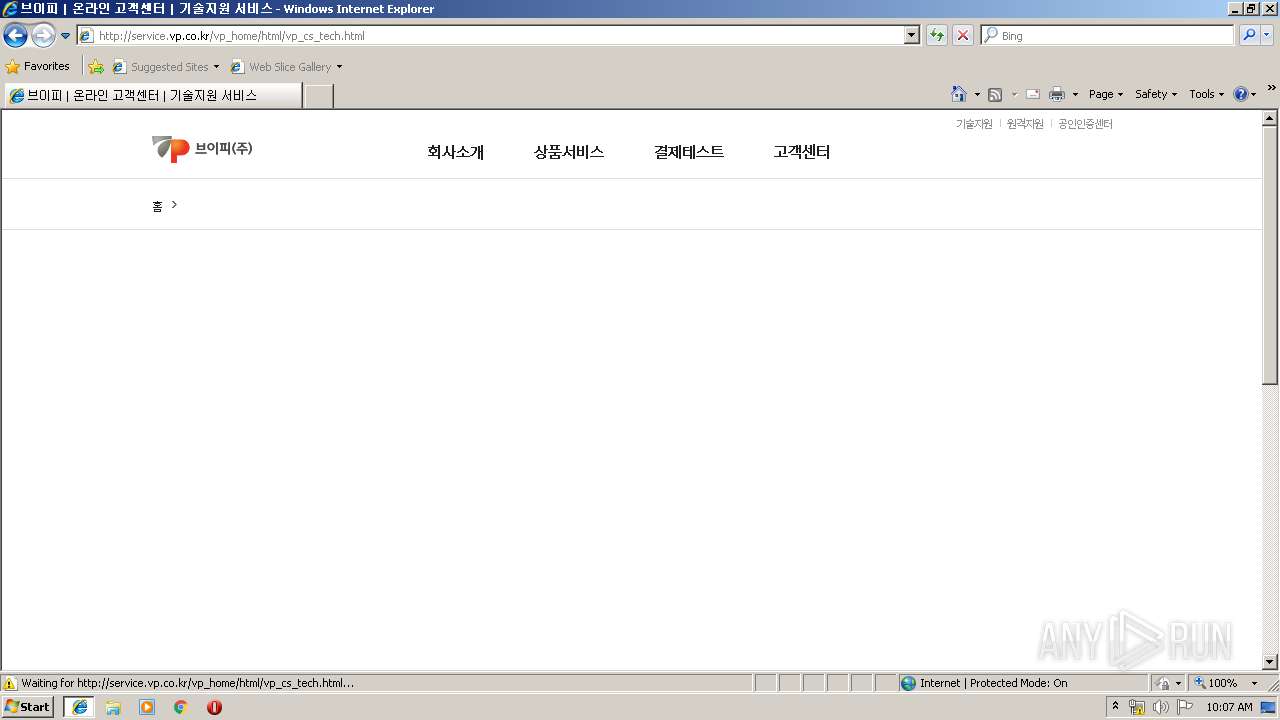Expand the Web Slice Gallery dropdown arrow
1280x720 pixels.
pyautogui.click(x=339, y=67)
